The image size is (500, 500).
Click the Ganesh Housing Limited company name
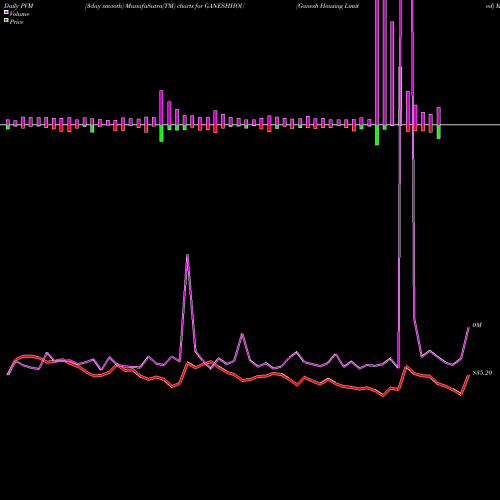(328, 6)
